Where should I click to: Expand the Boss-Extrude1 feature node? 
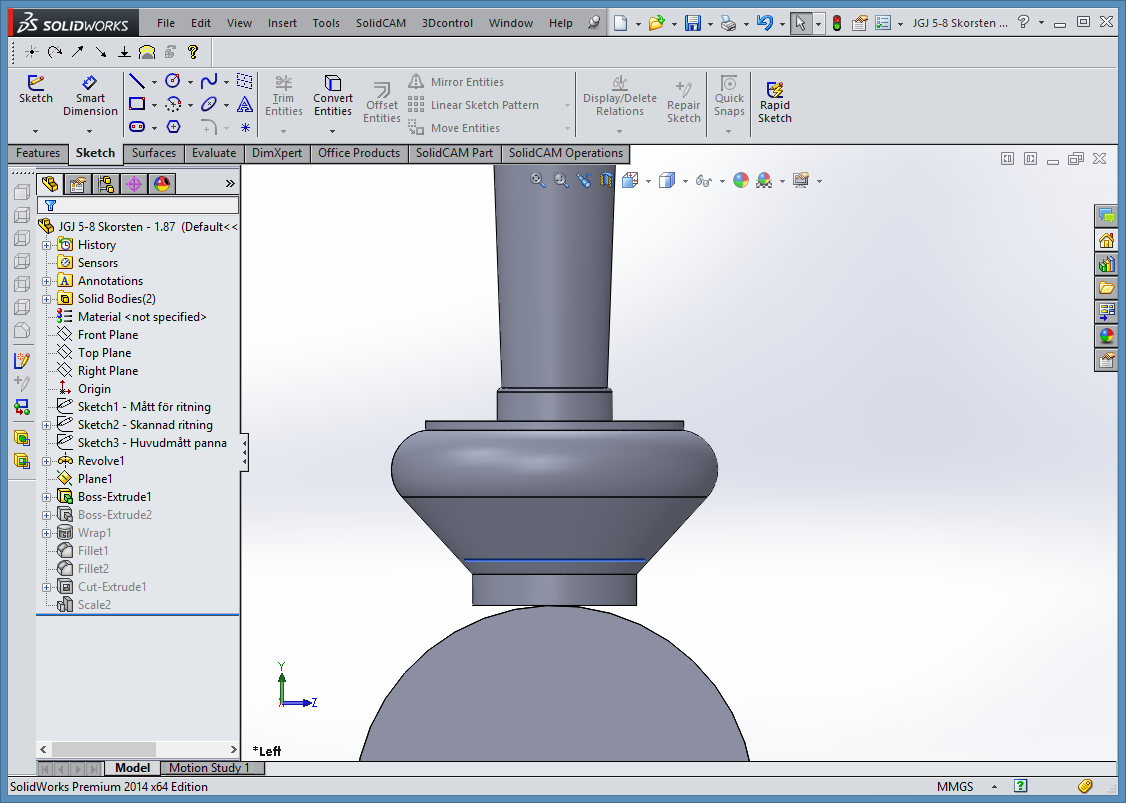(47, 497)
